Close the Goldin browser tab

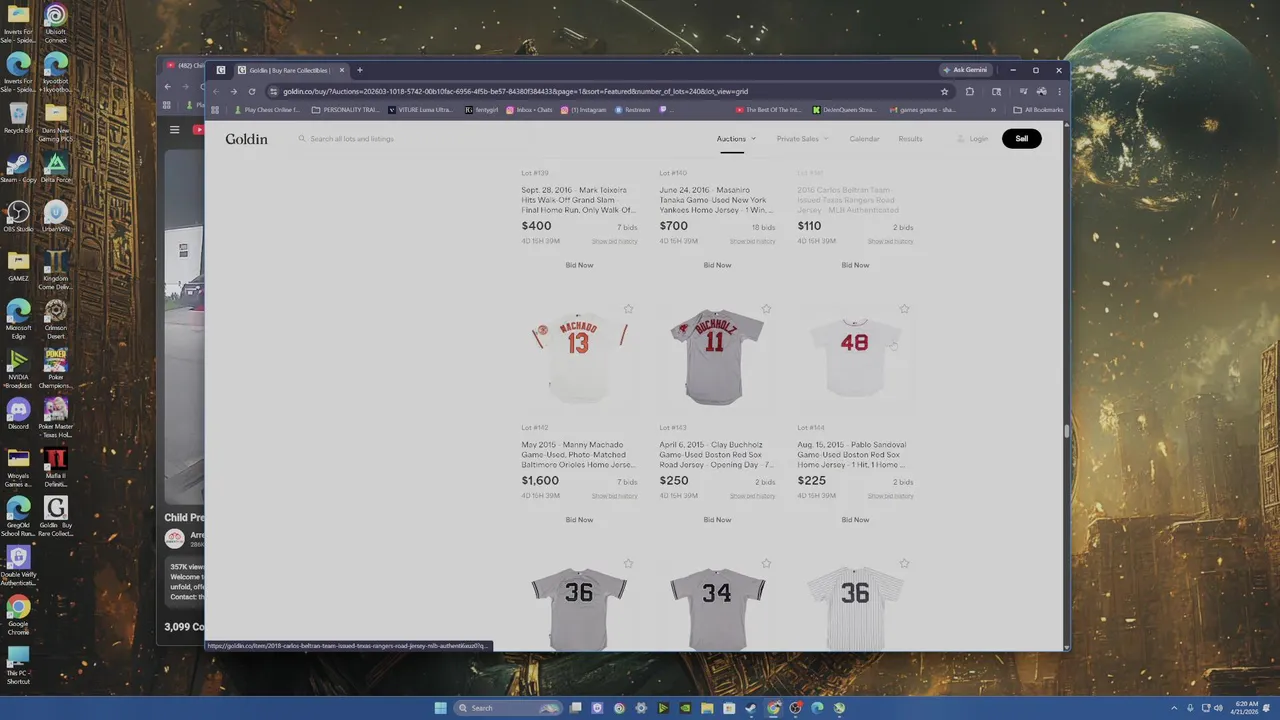[341, 70]
